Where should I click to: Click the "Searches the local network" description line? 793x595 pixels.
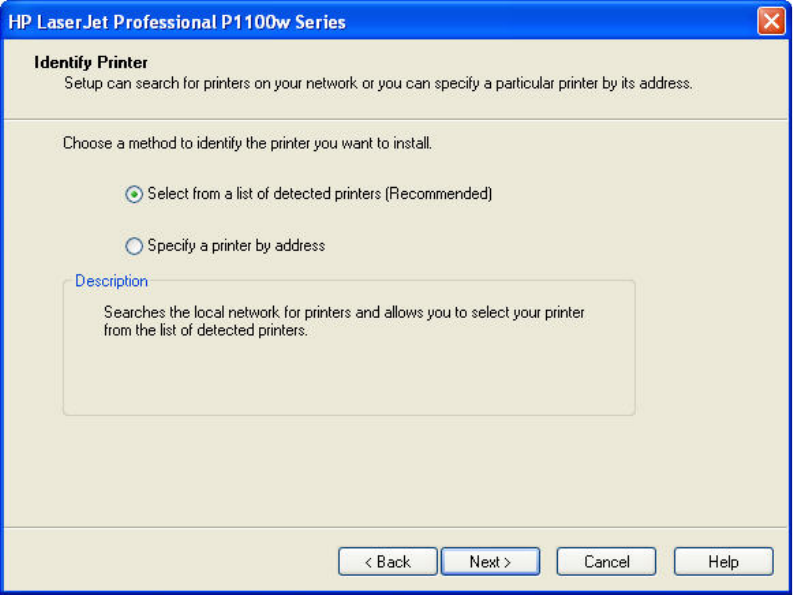click(x=343, y=312)
